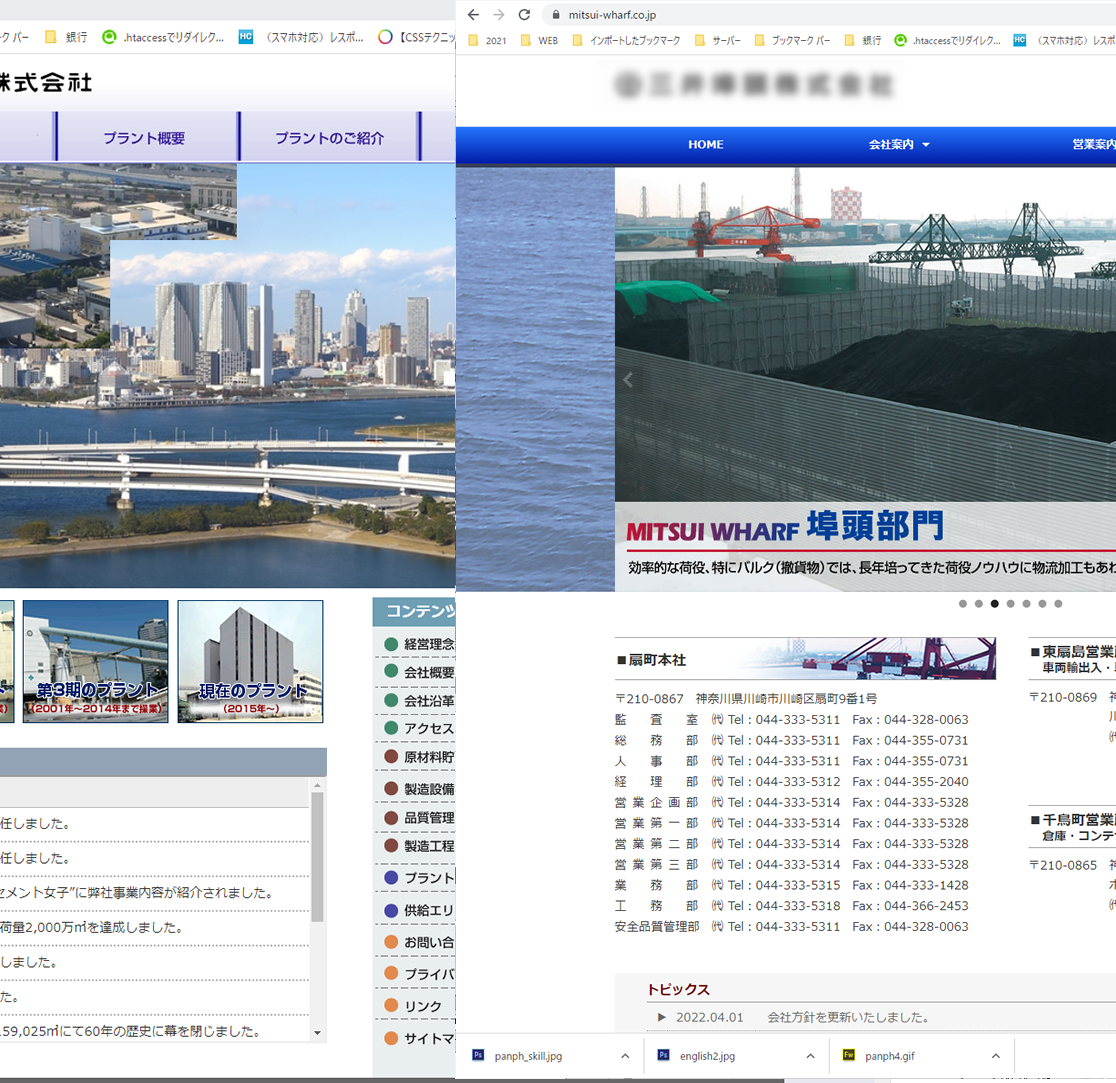This screenshot has width=1116, height=1083.
Task: Select the fourth carousel dot
Action: (1011, 603)
